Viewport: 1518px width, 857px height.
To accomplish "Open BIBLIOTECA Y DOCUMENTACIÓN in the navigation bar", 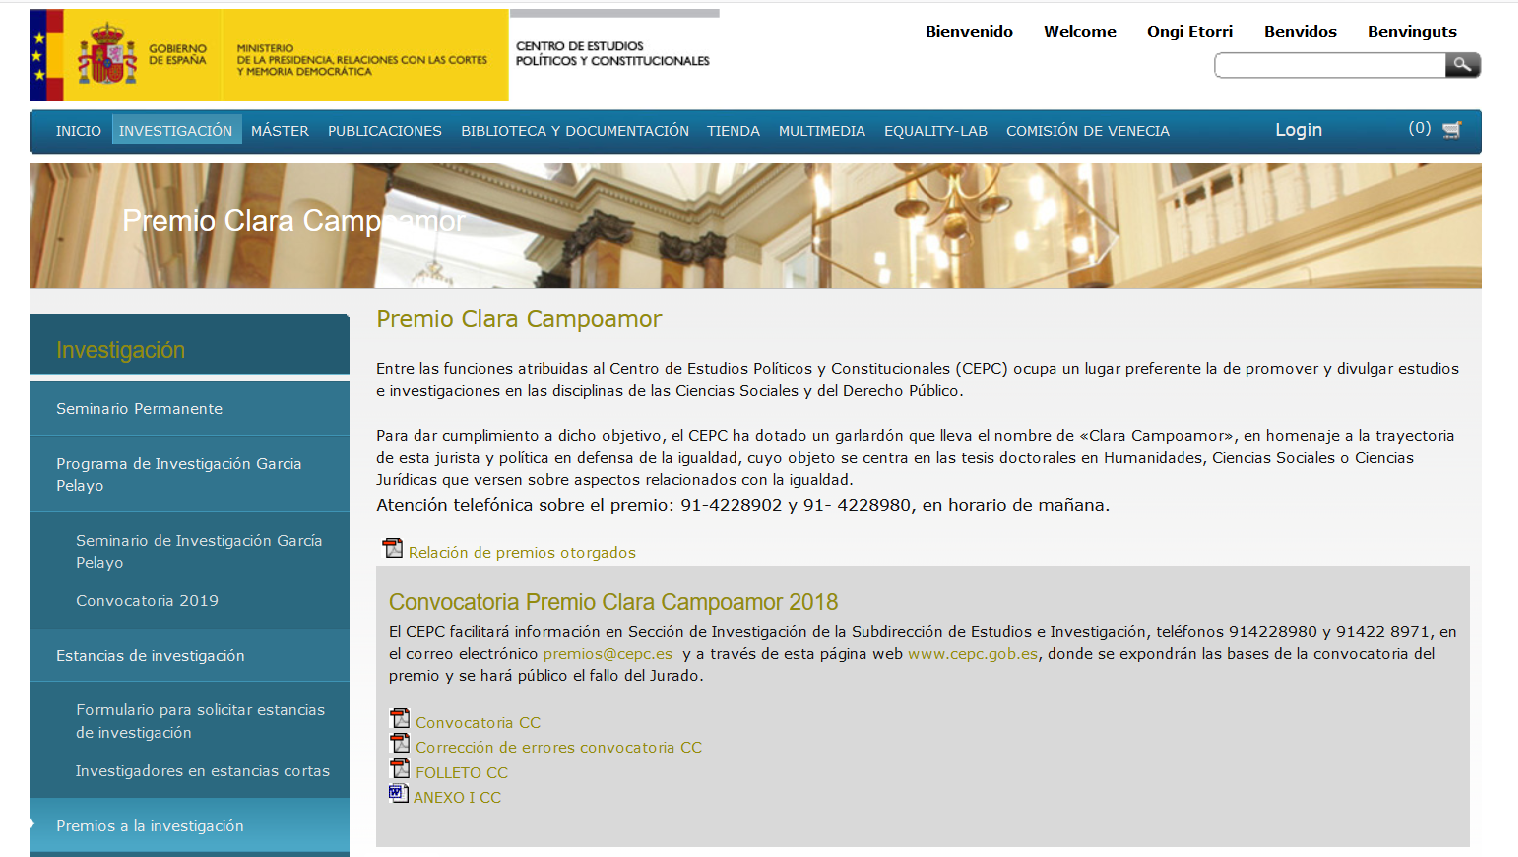I will pos(575,131).
